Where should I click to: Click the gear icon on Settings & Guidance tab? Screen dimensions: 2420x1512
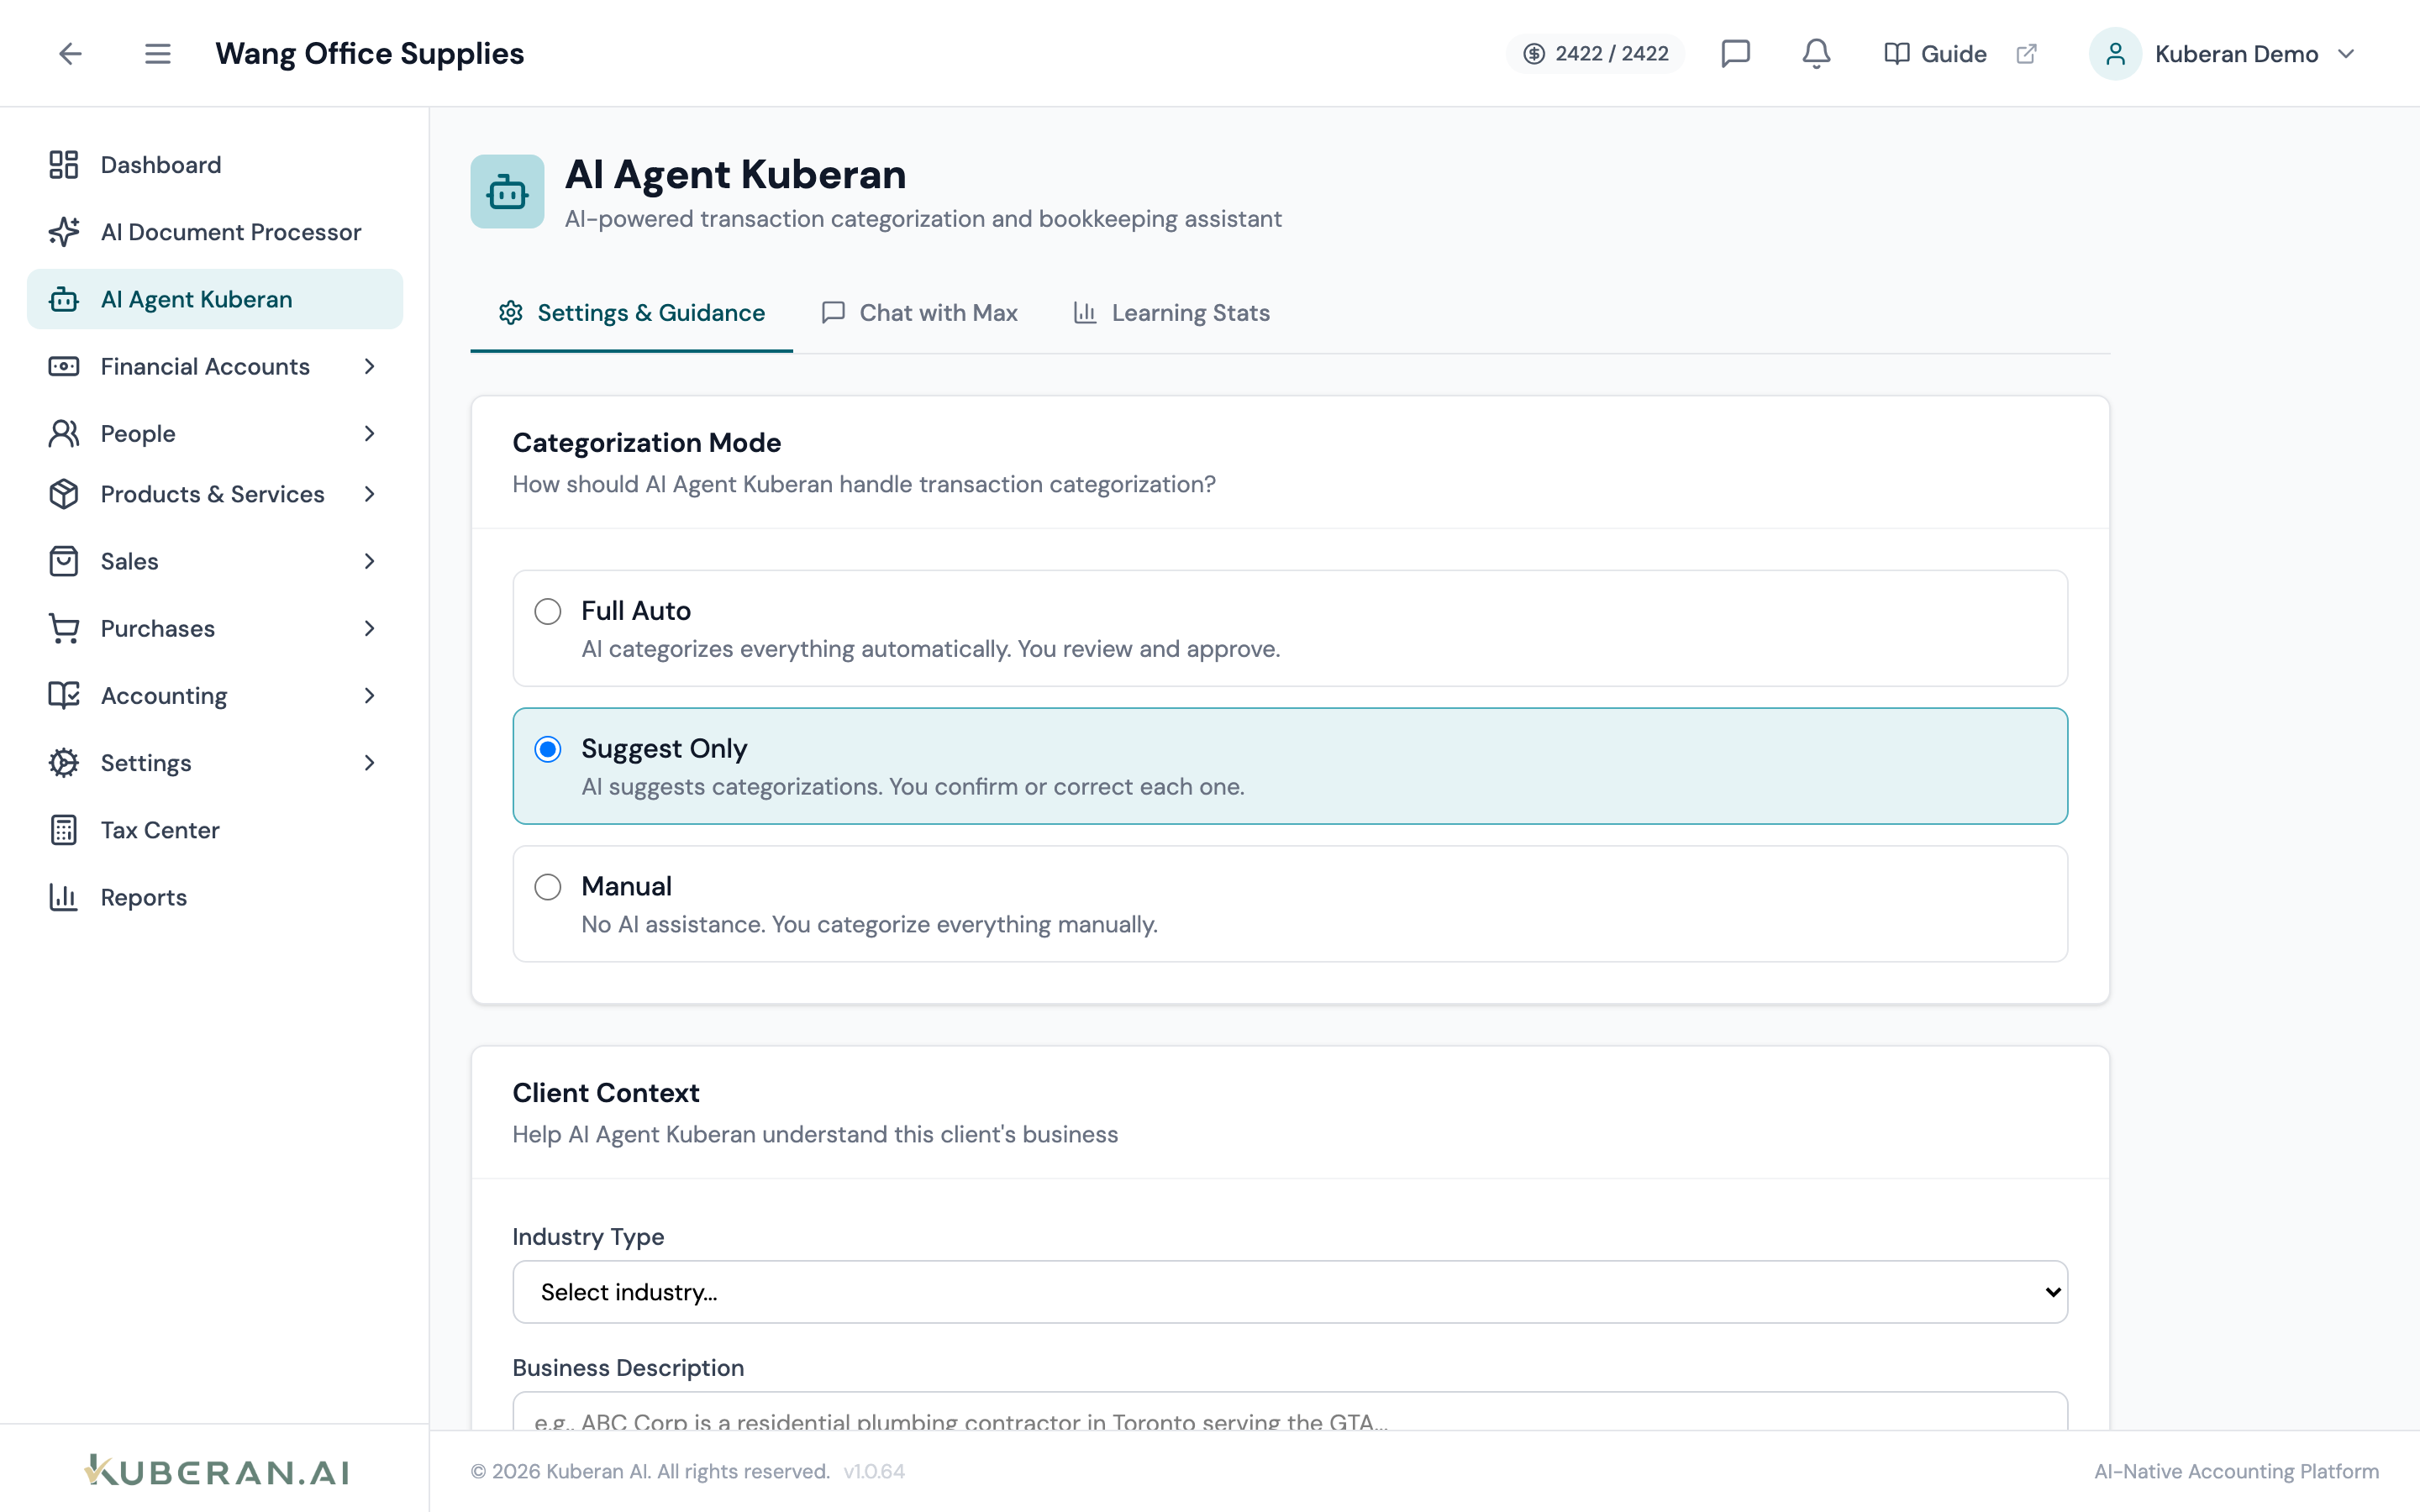coord(511,313)
